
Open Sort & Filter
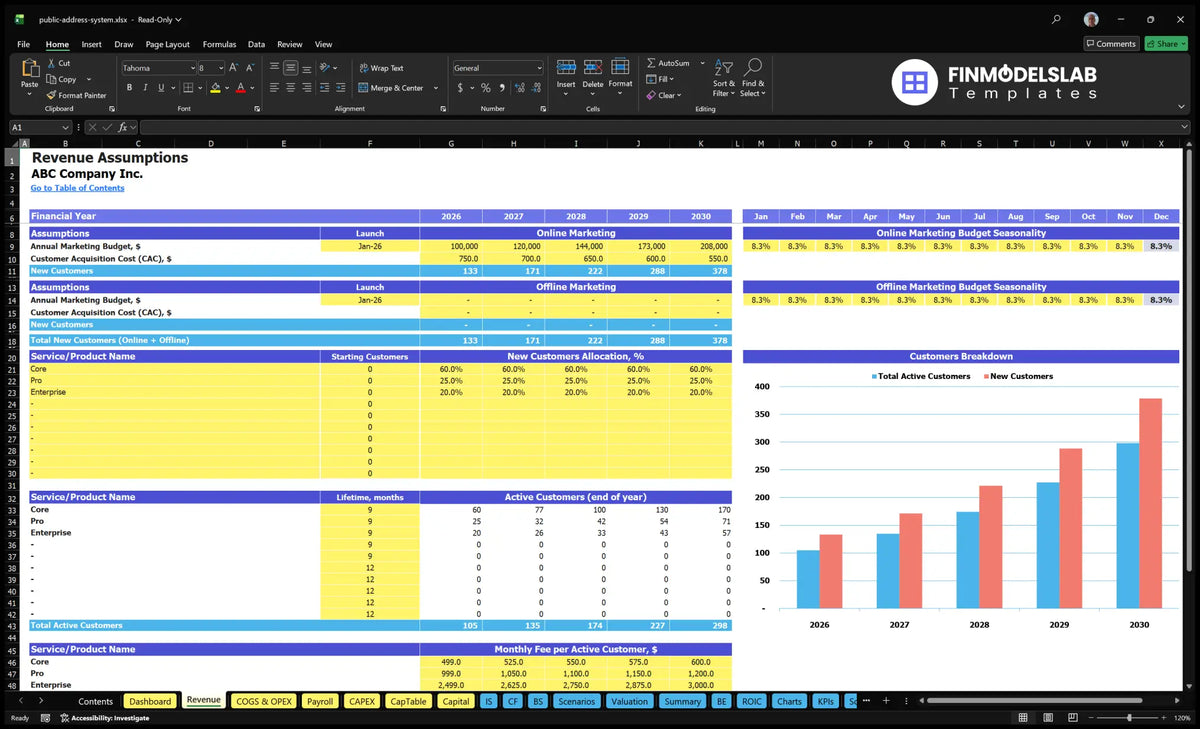(724, 77)
